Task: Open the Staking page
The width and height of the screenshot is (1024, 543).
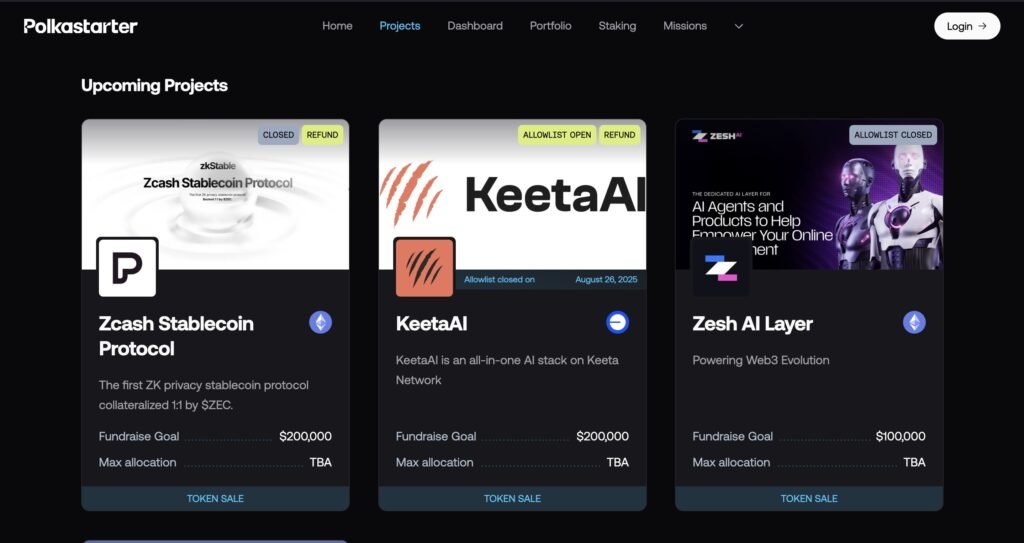Action: pos(617,26)
